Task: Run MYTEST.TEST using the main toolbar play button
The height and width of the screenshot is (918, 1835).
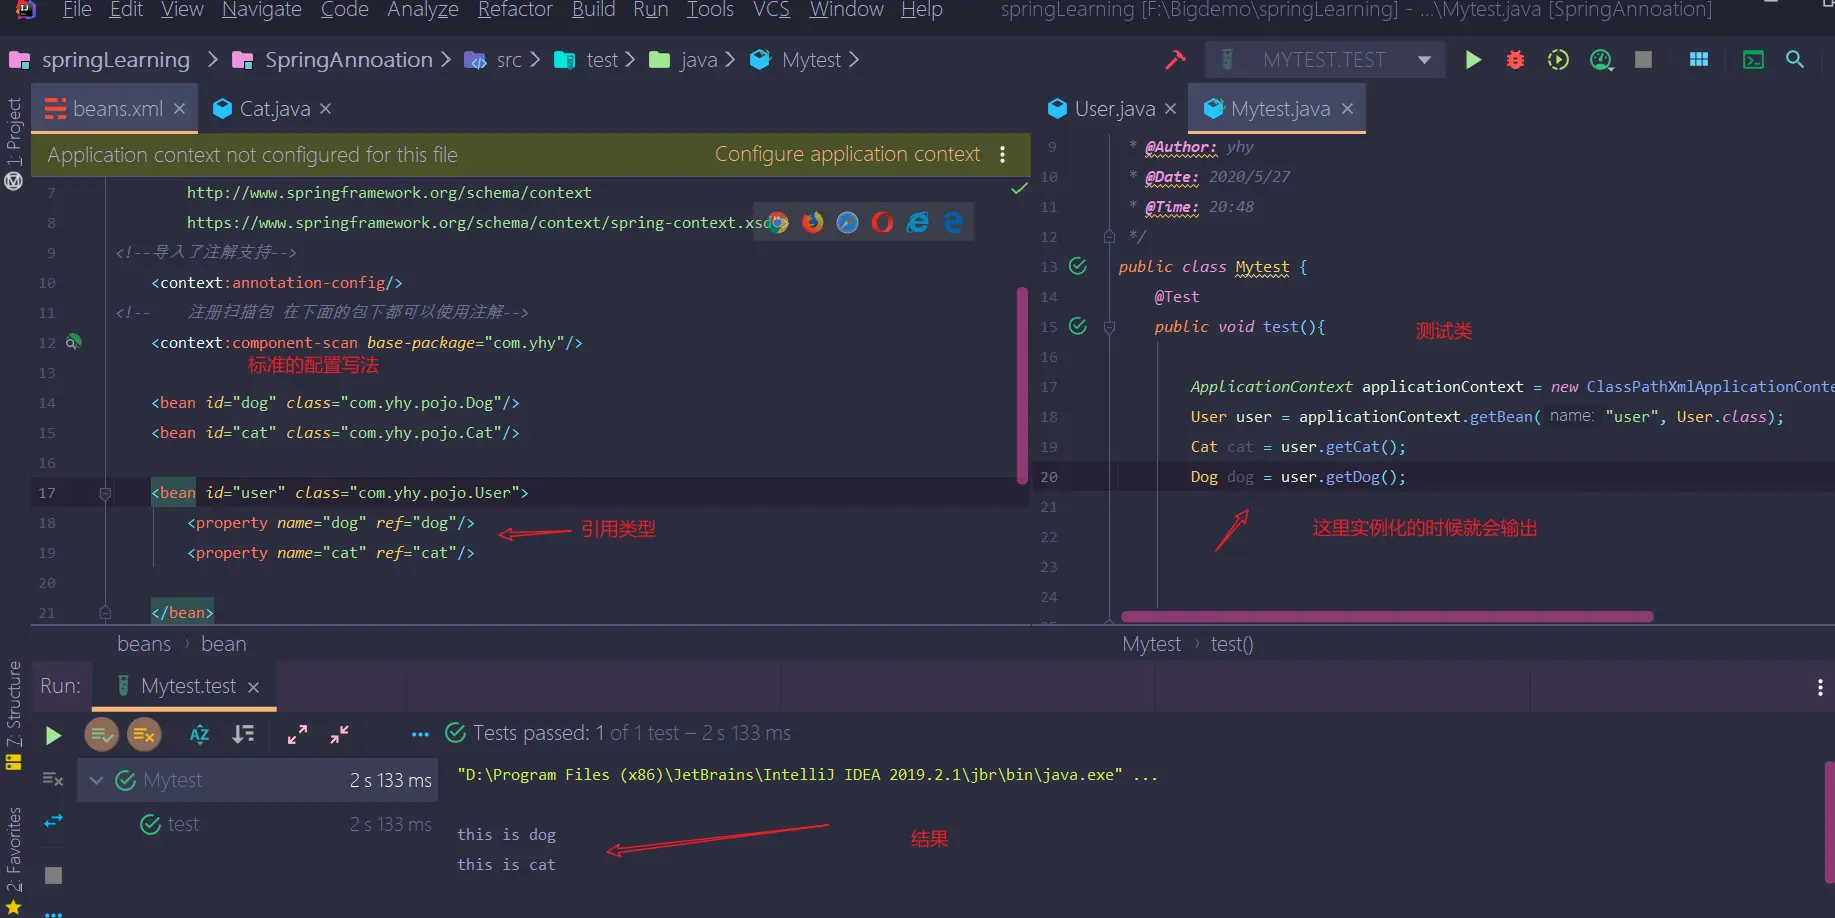Action: 1473,60
